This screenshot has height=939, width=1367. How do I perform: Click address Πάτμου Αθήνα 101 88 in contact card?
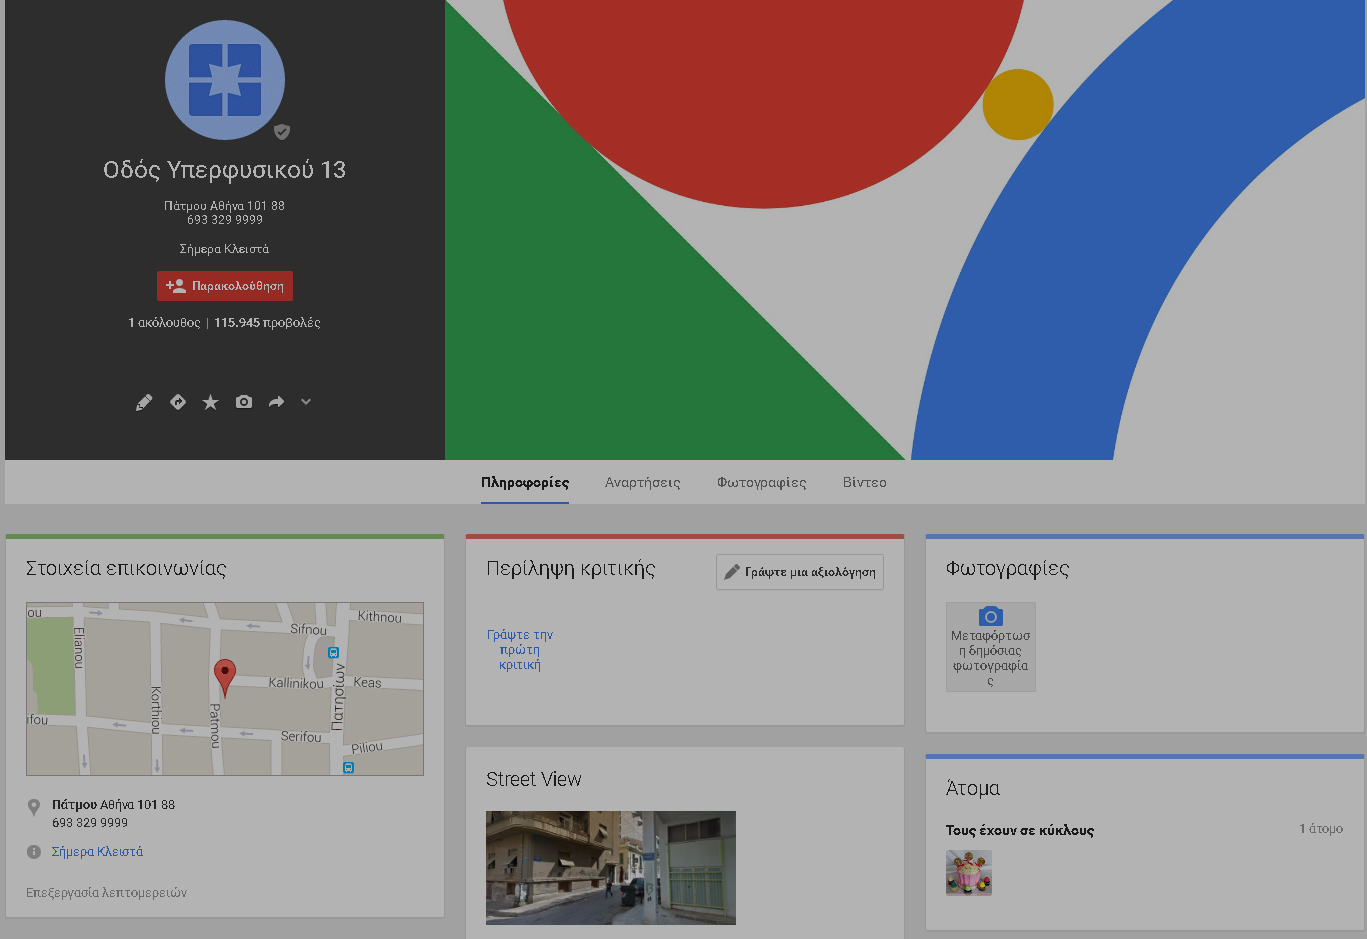coord(114,805)
